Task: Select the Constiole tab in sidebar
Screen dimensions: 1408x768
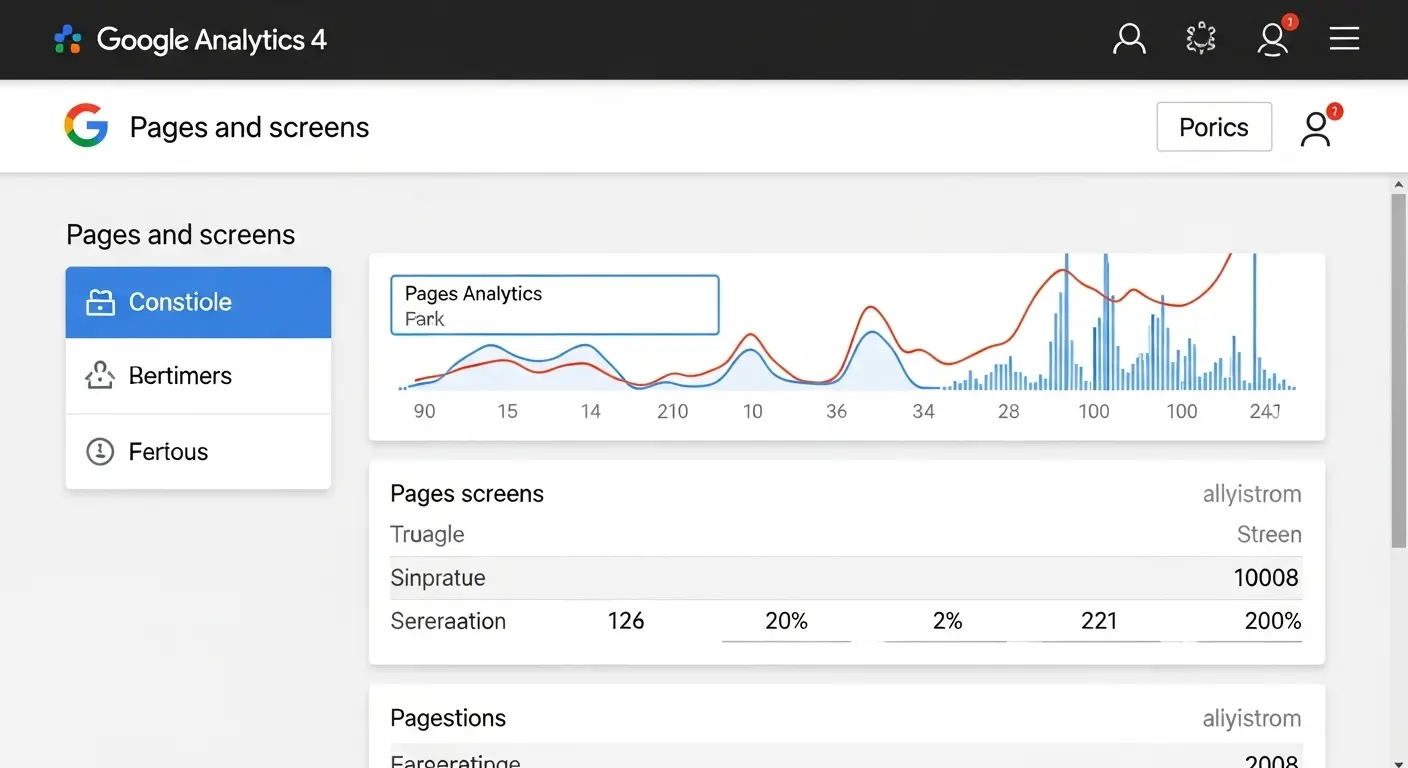Action: [198, 302]
